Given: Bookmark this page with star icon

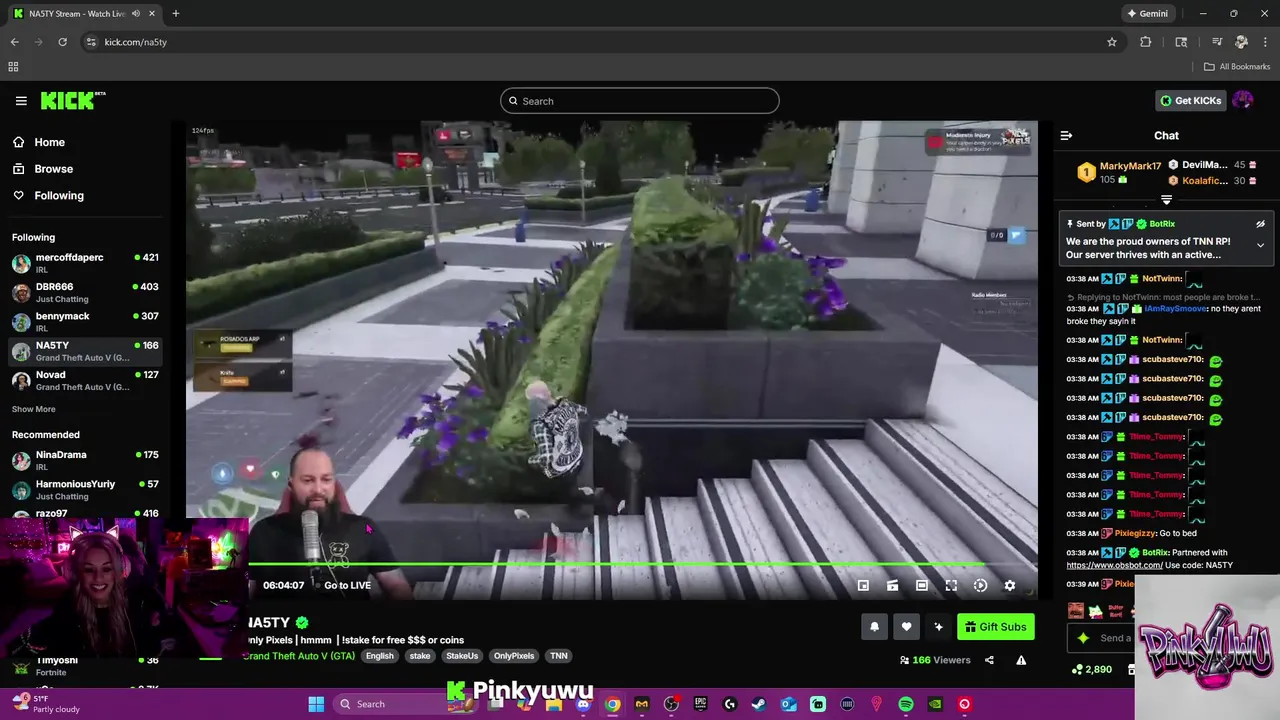Looking at the screenshot, I should (1111, 42).
